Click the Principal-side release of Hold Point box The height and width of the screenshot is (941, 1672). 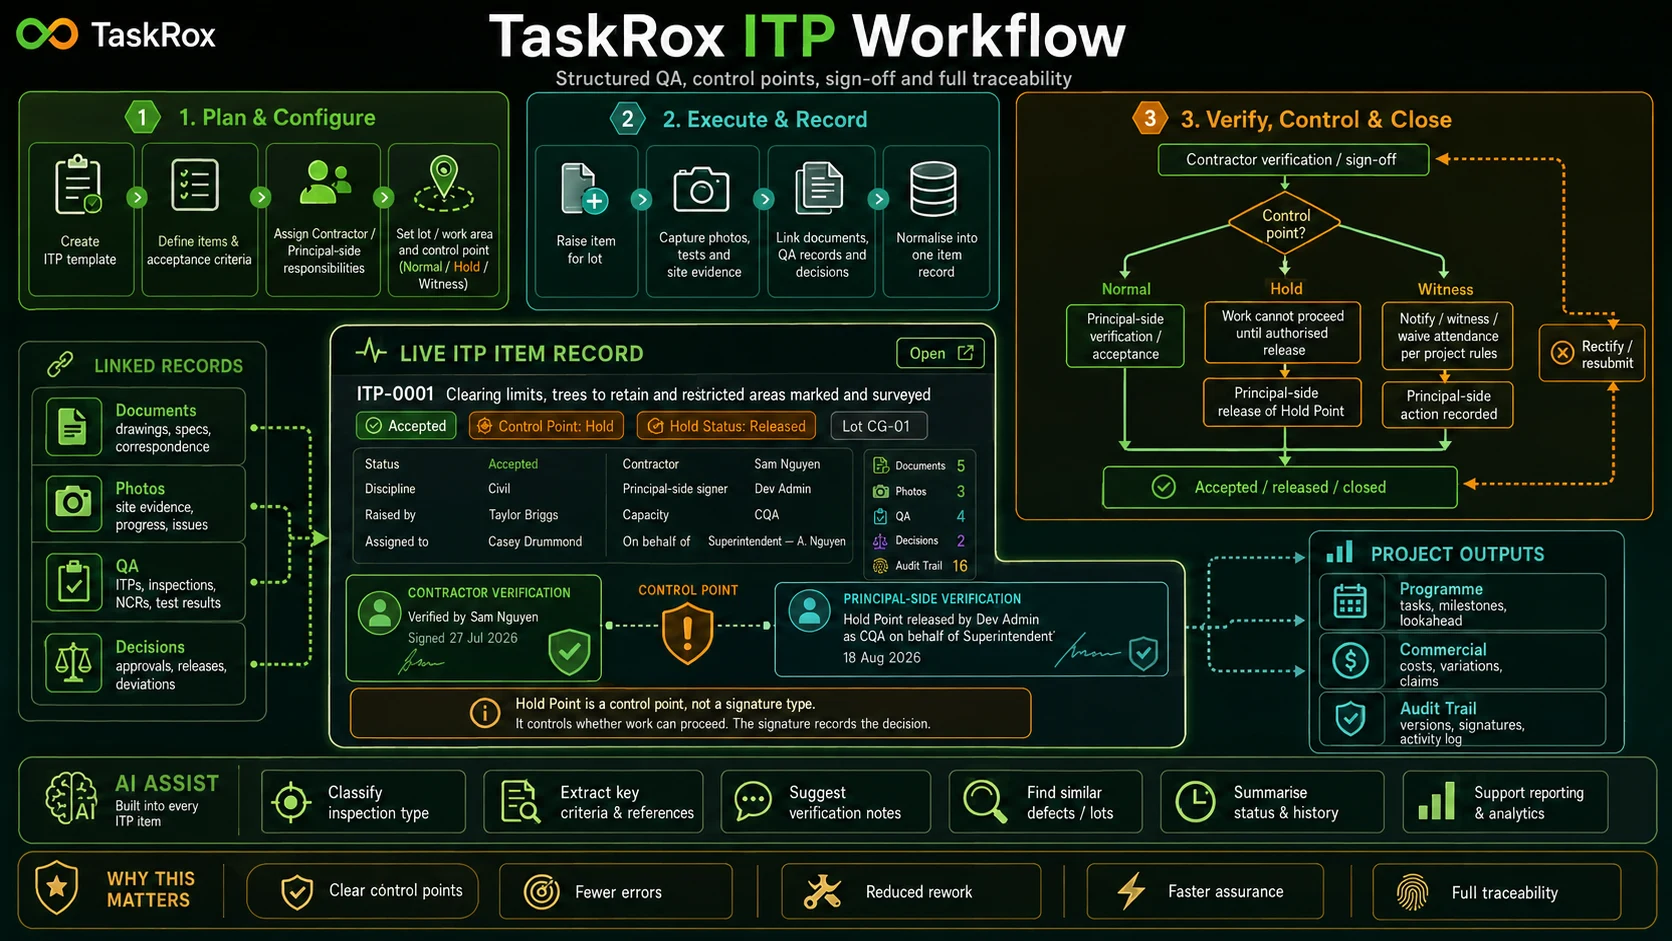coord(1282,402)
